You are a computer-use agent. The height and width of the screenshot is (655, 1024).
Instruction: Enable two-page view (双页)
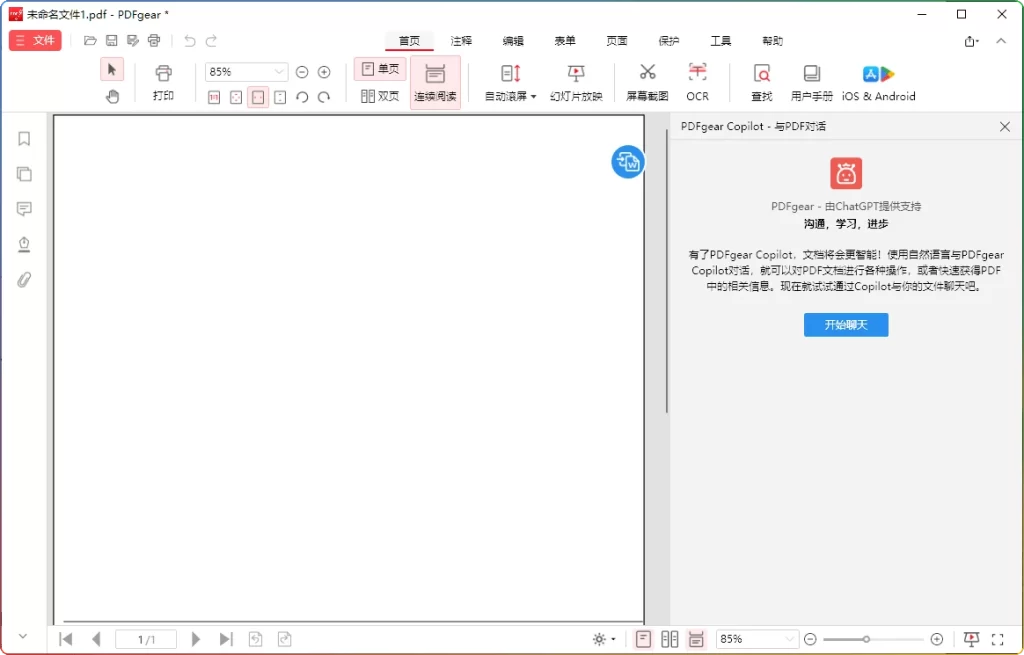(380, 97)
